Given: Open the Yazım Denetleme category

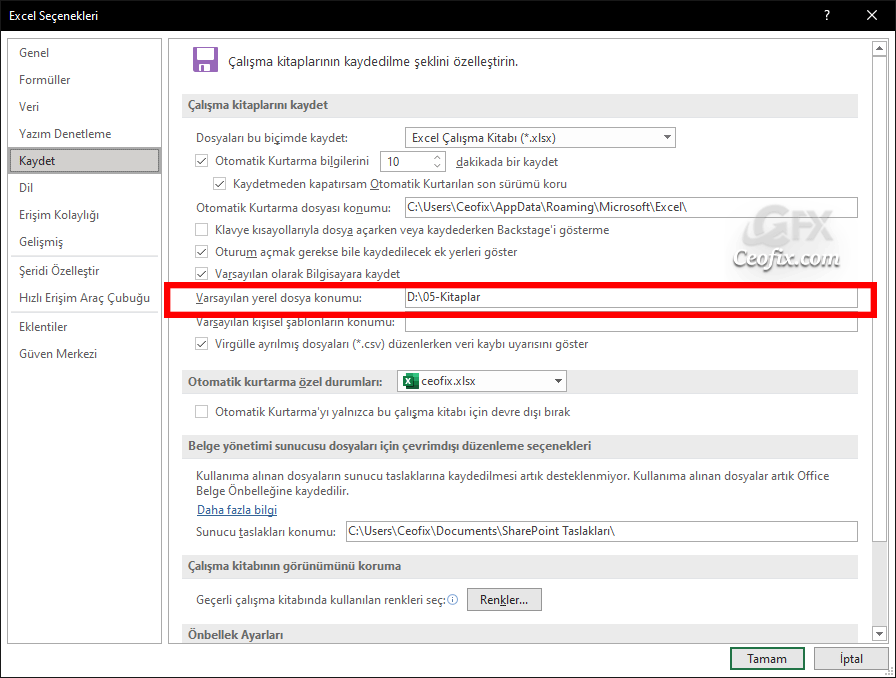Looking at the screenshot, I should (x=85, y=134).
